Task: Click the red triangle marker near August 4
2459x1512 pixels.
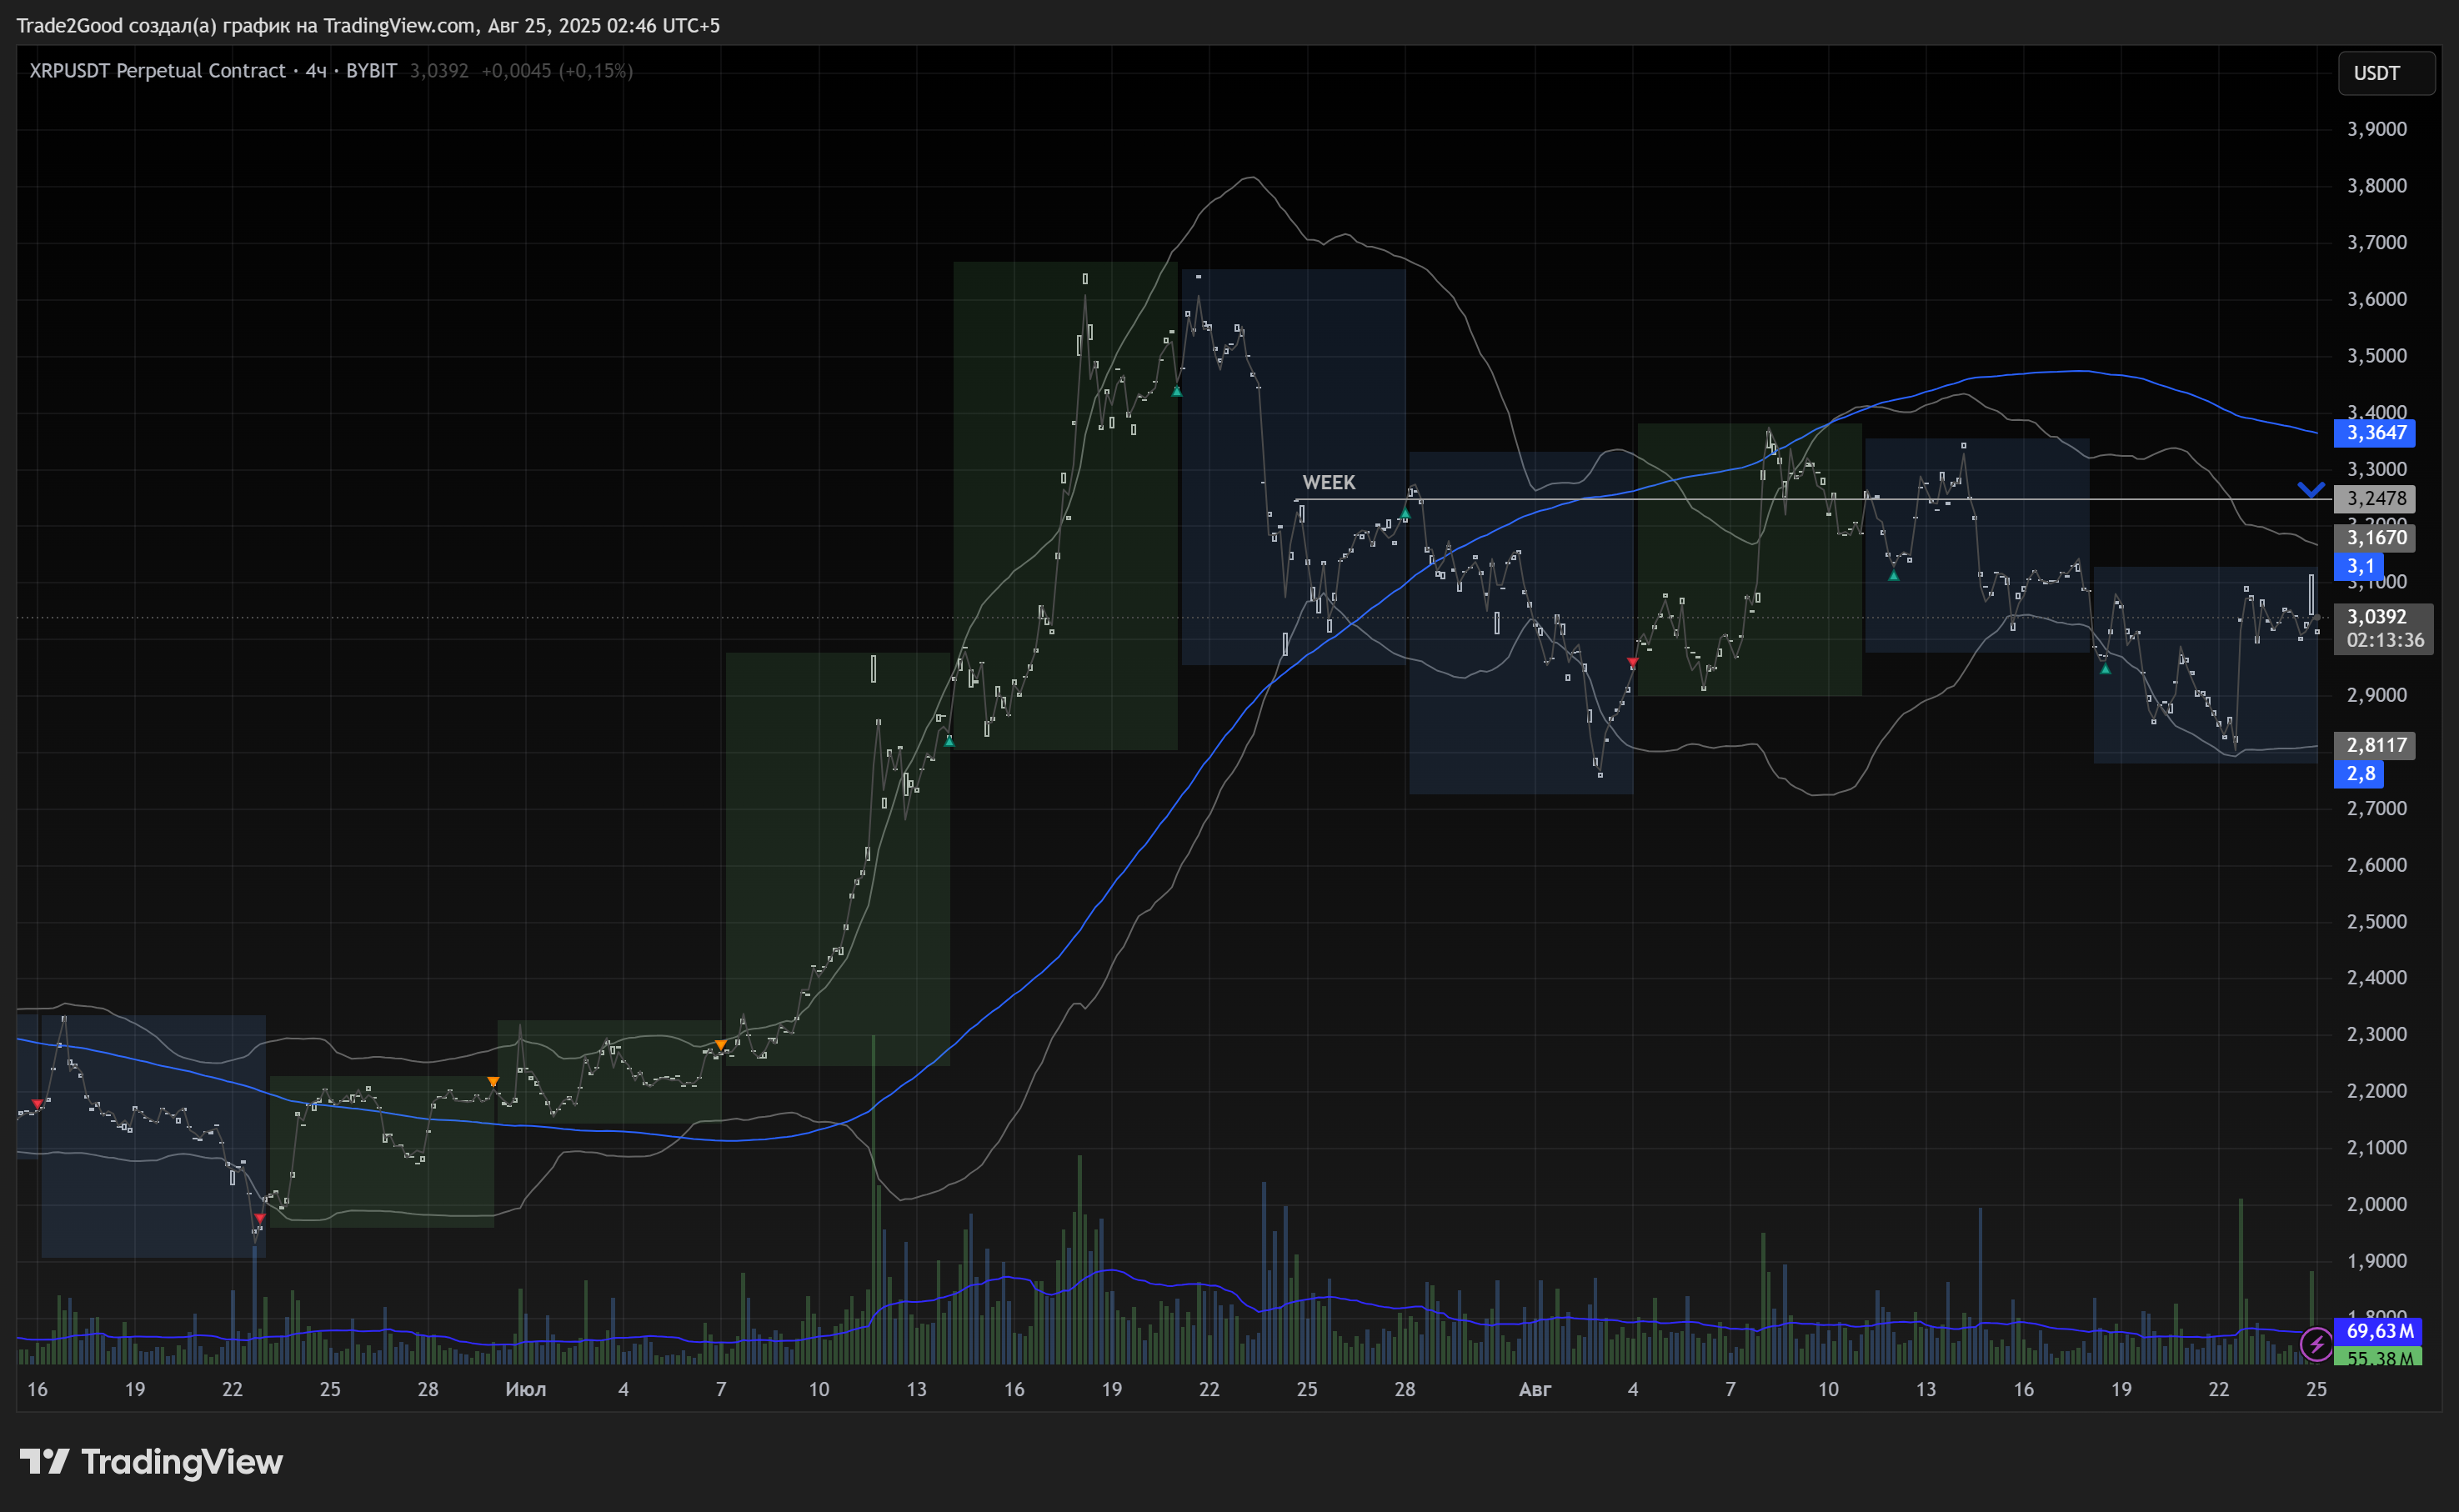Action: 1632,662
